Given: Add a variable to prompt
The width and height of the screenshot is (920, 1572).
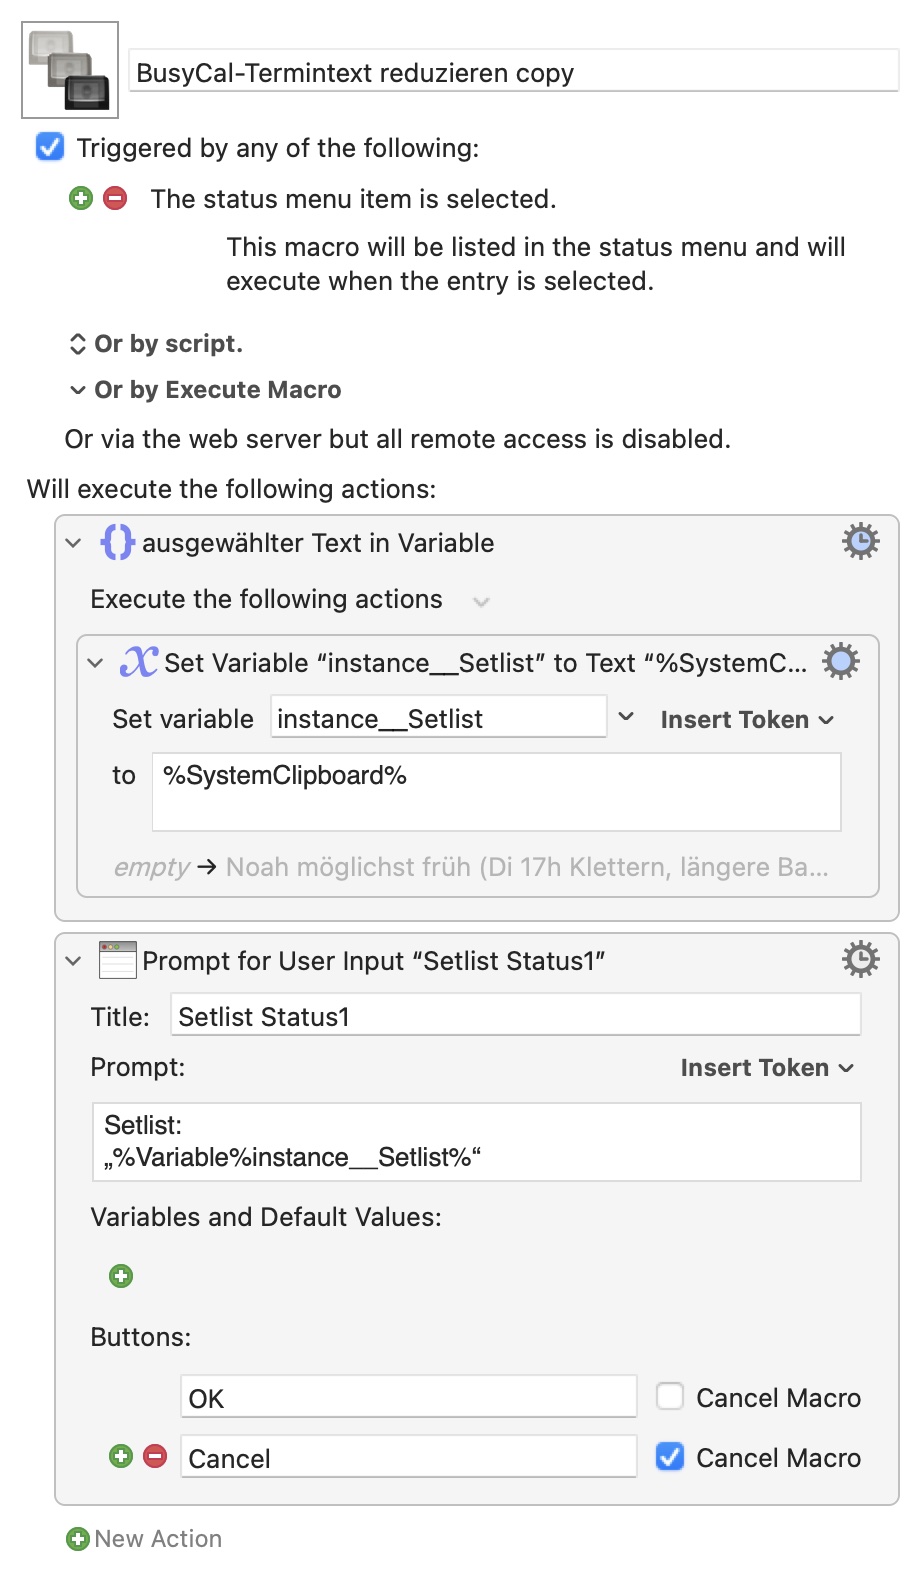Looking at the screenshot, I should pos(121,1276).
